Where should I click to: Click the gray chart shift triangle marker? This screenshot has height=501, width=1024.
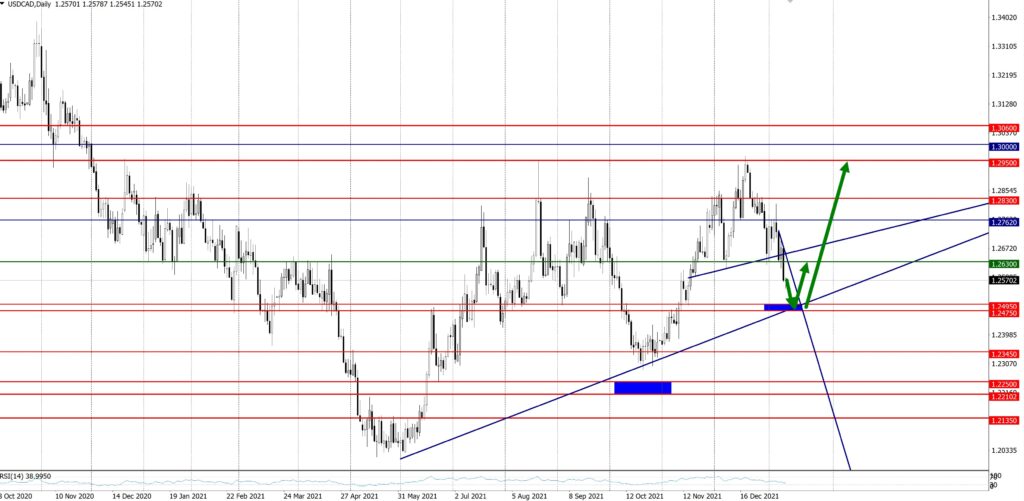click(790, 3)
